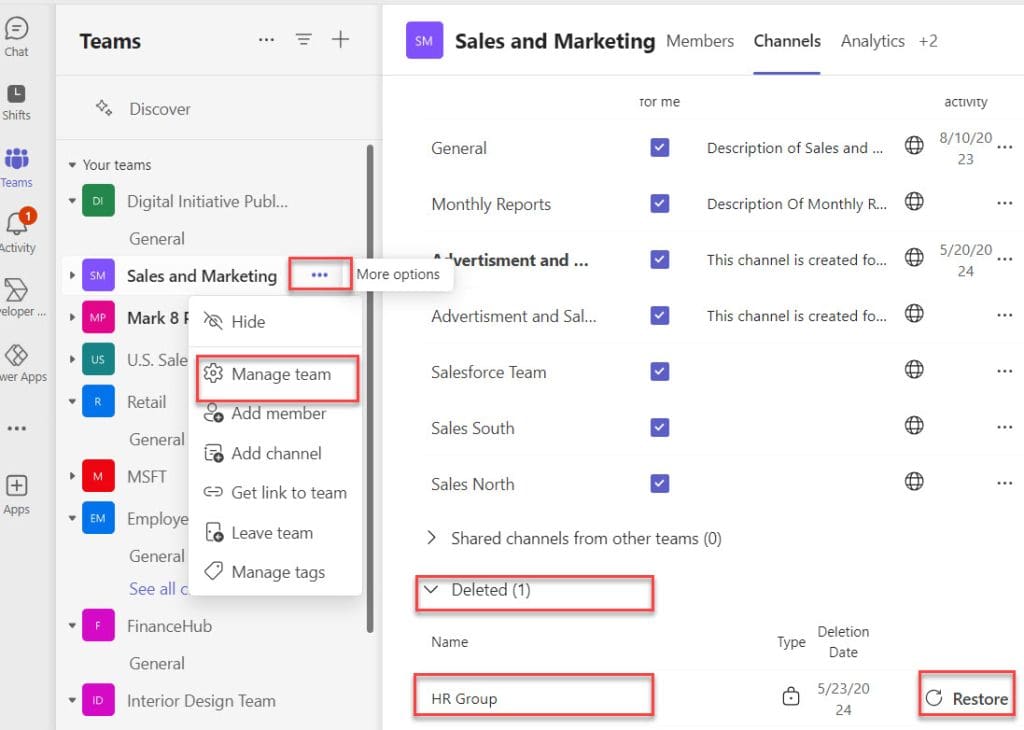Choose Add channel menu entry

click(x=275, y=453)
